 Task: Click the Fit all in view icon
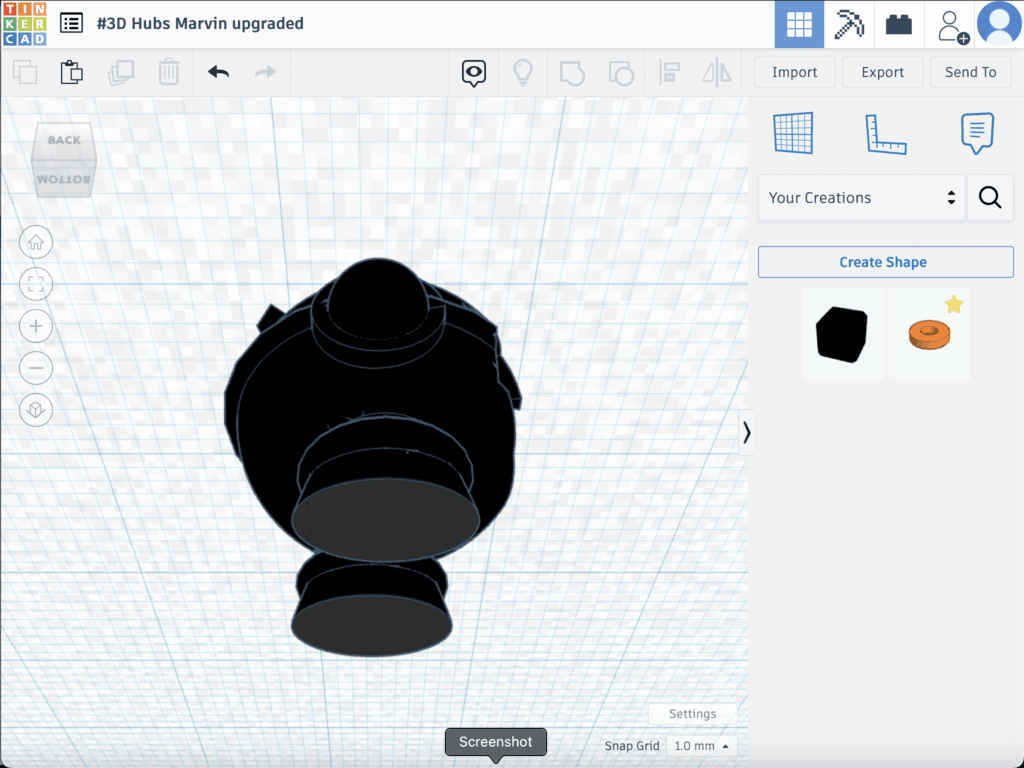(x=36, y=284)
